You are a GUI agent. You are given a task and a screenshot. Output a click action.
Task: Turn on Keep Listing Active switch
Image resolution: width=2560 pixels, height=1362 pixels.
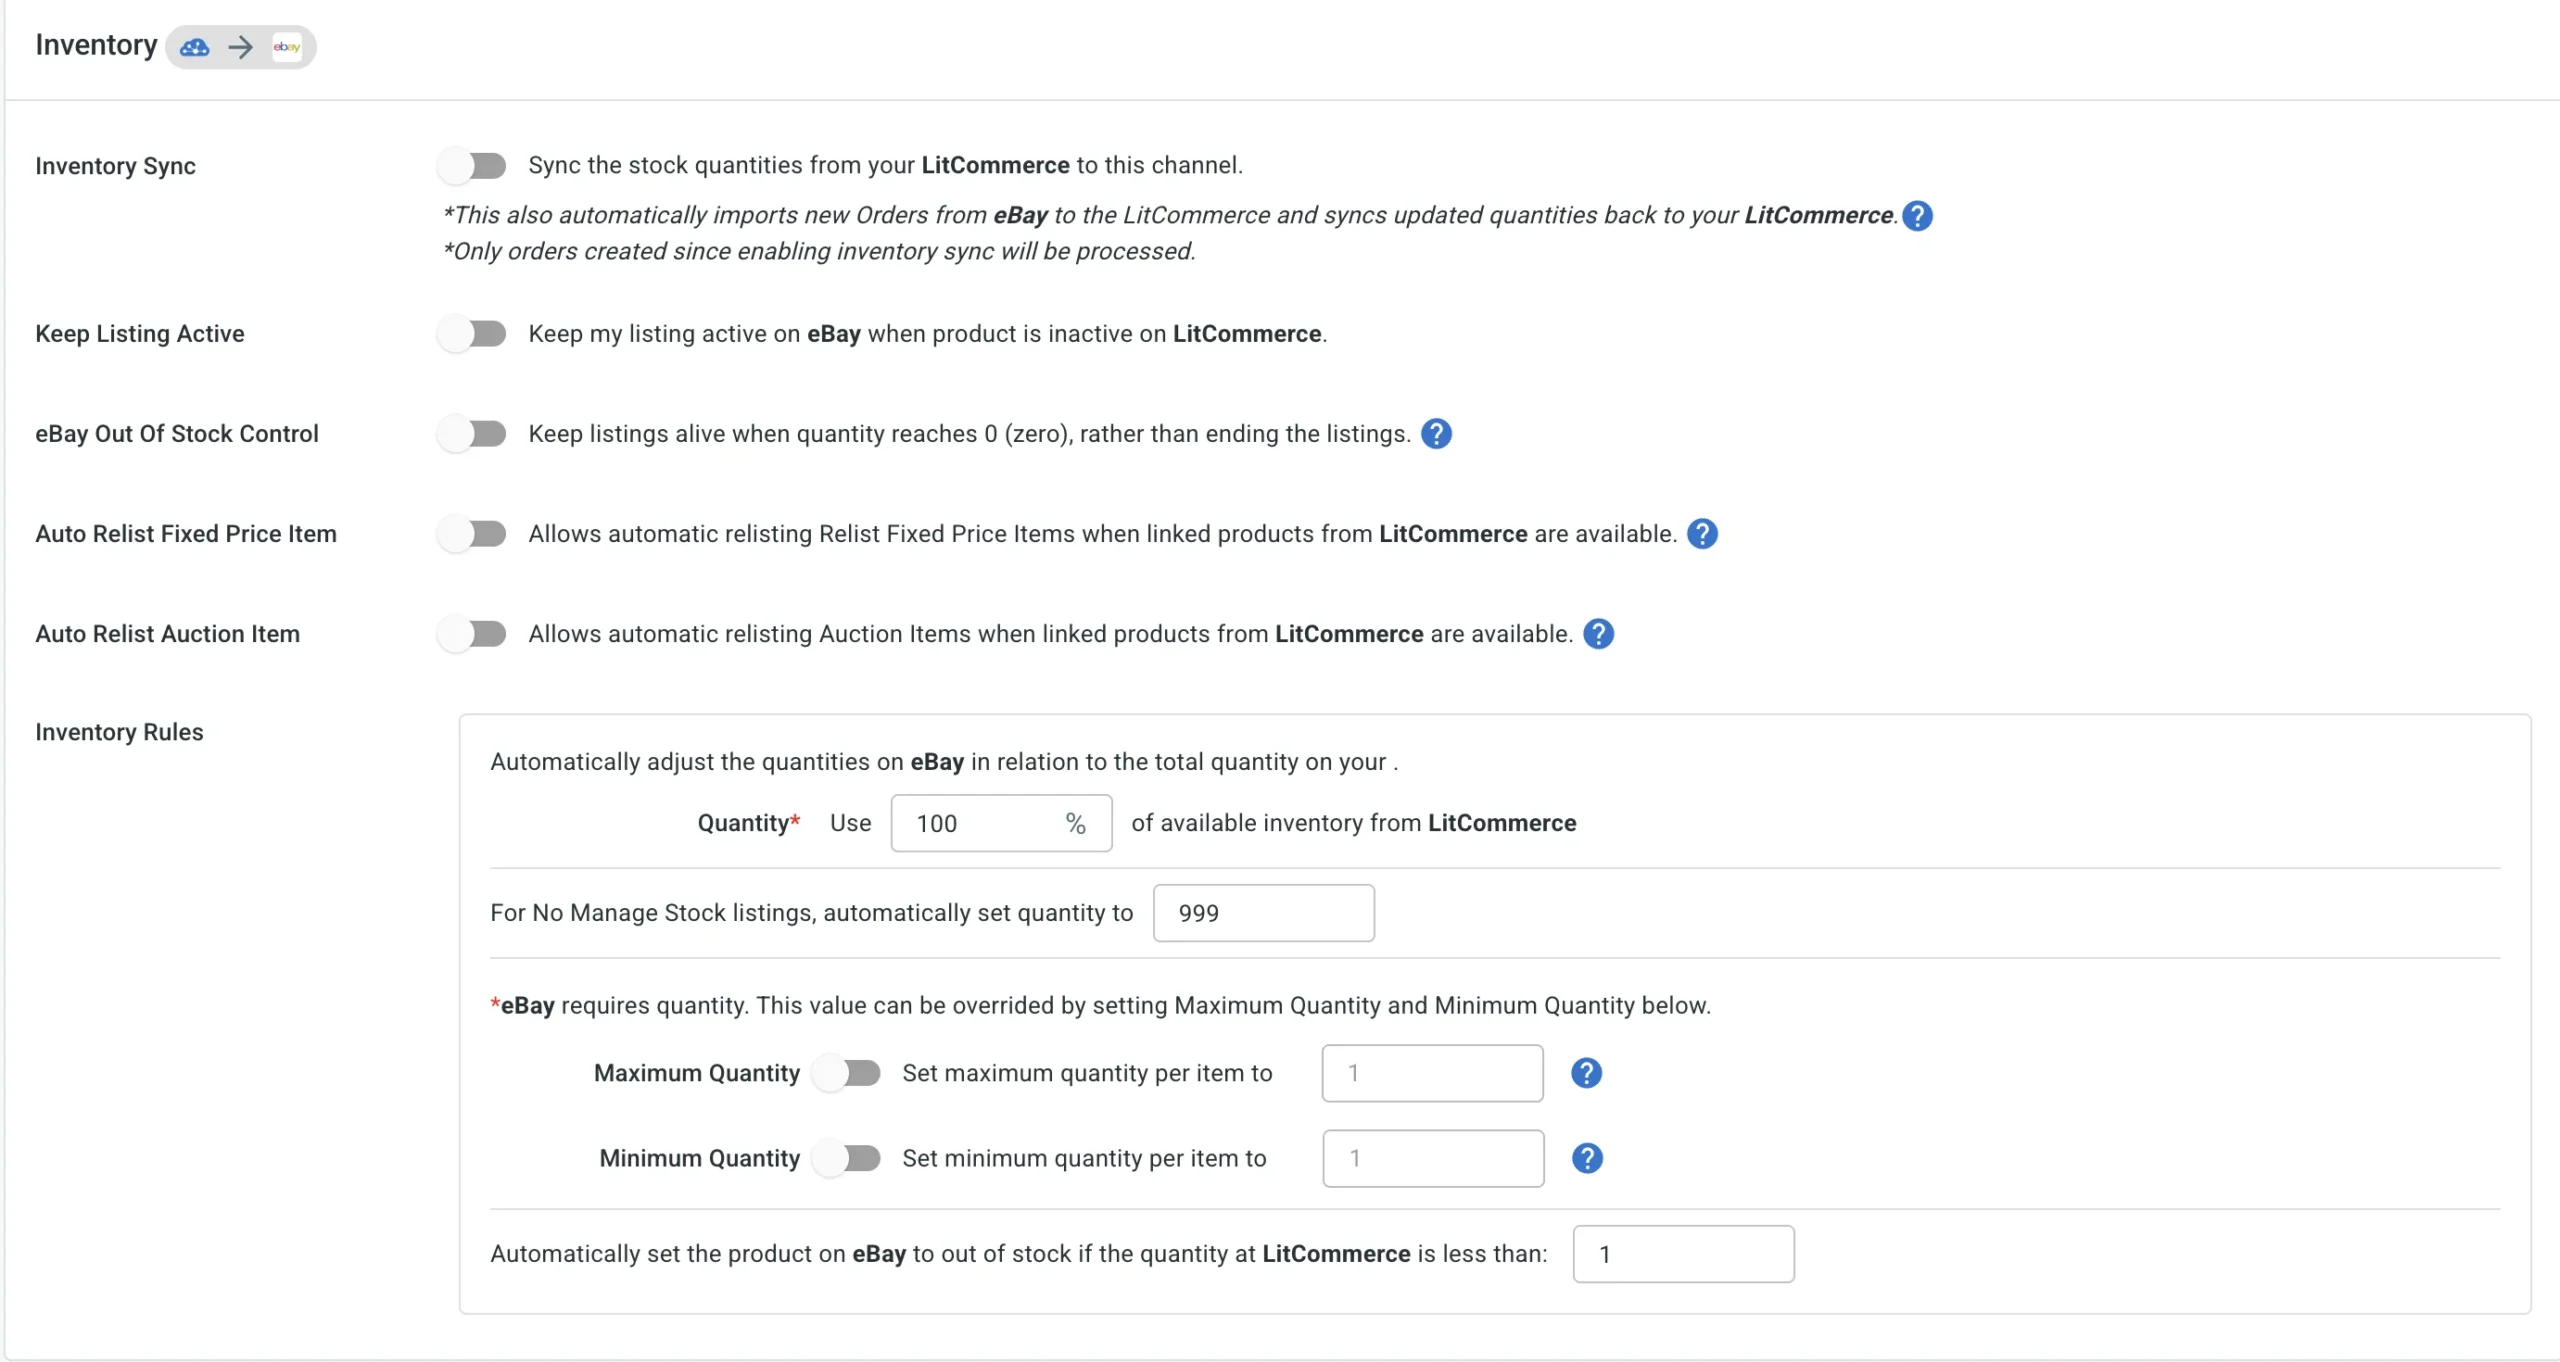tap(472, 334)
